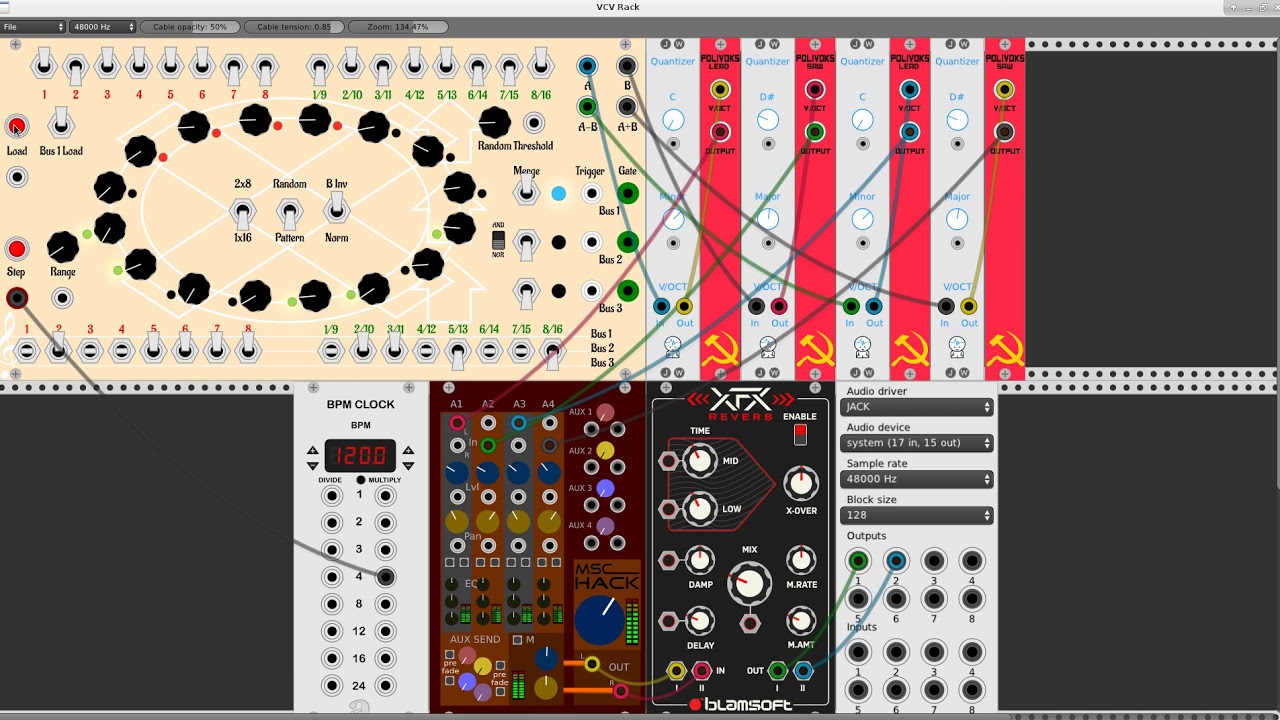This screenshot has height=720, width=1280.
Task: Click the A-B output jack
Action: click(587, 106)
